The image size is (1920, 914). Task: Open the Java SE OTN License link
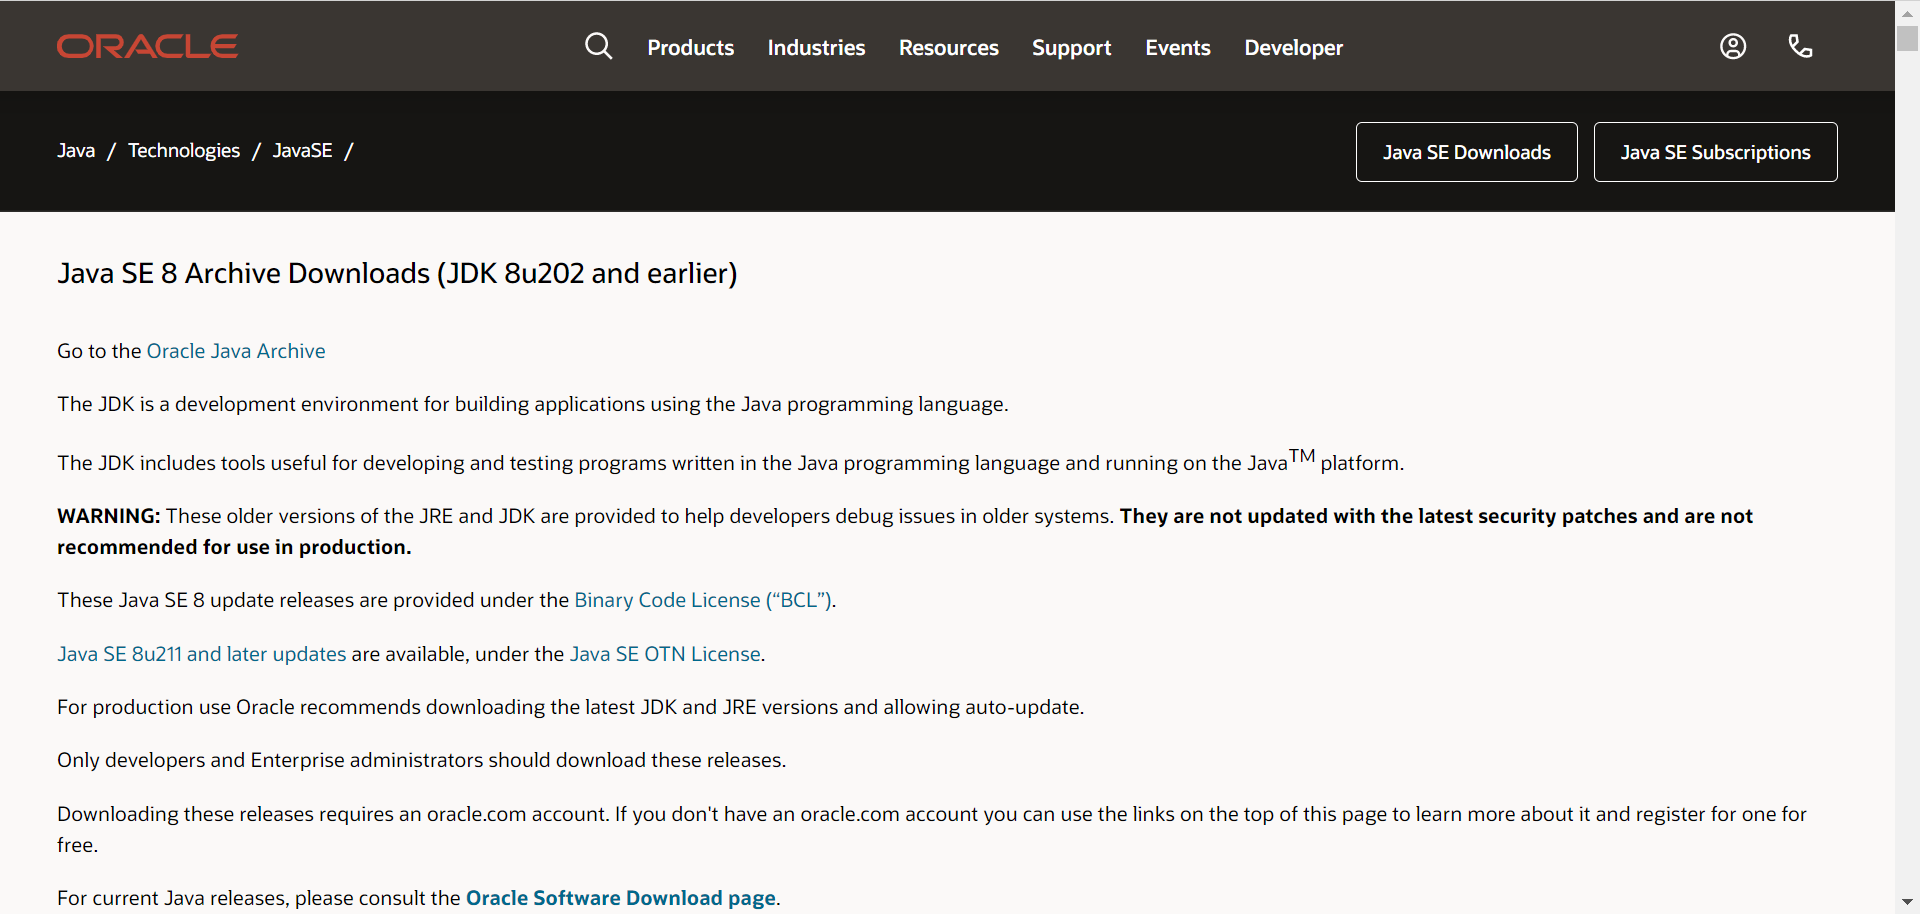tap(665, 654)
